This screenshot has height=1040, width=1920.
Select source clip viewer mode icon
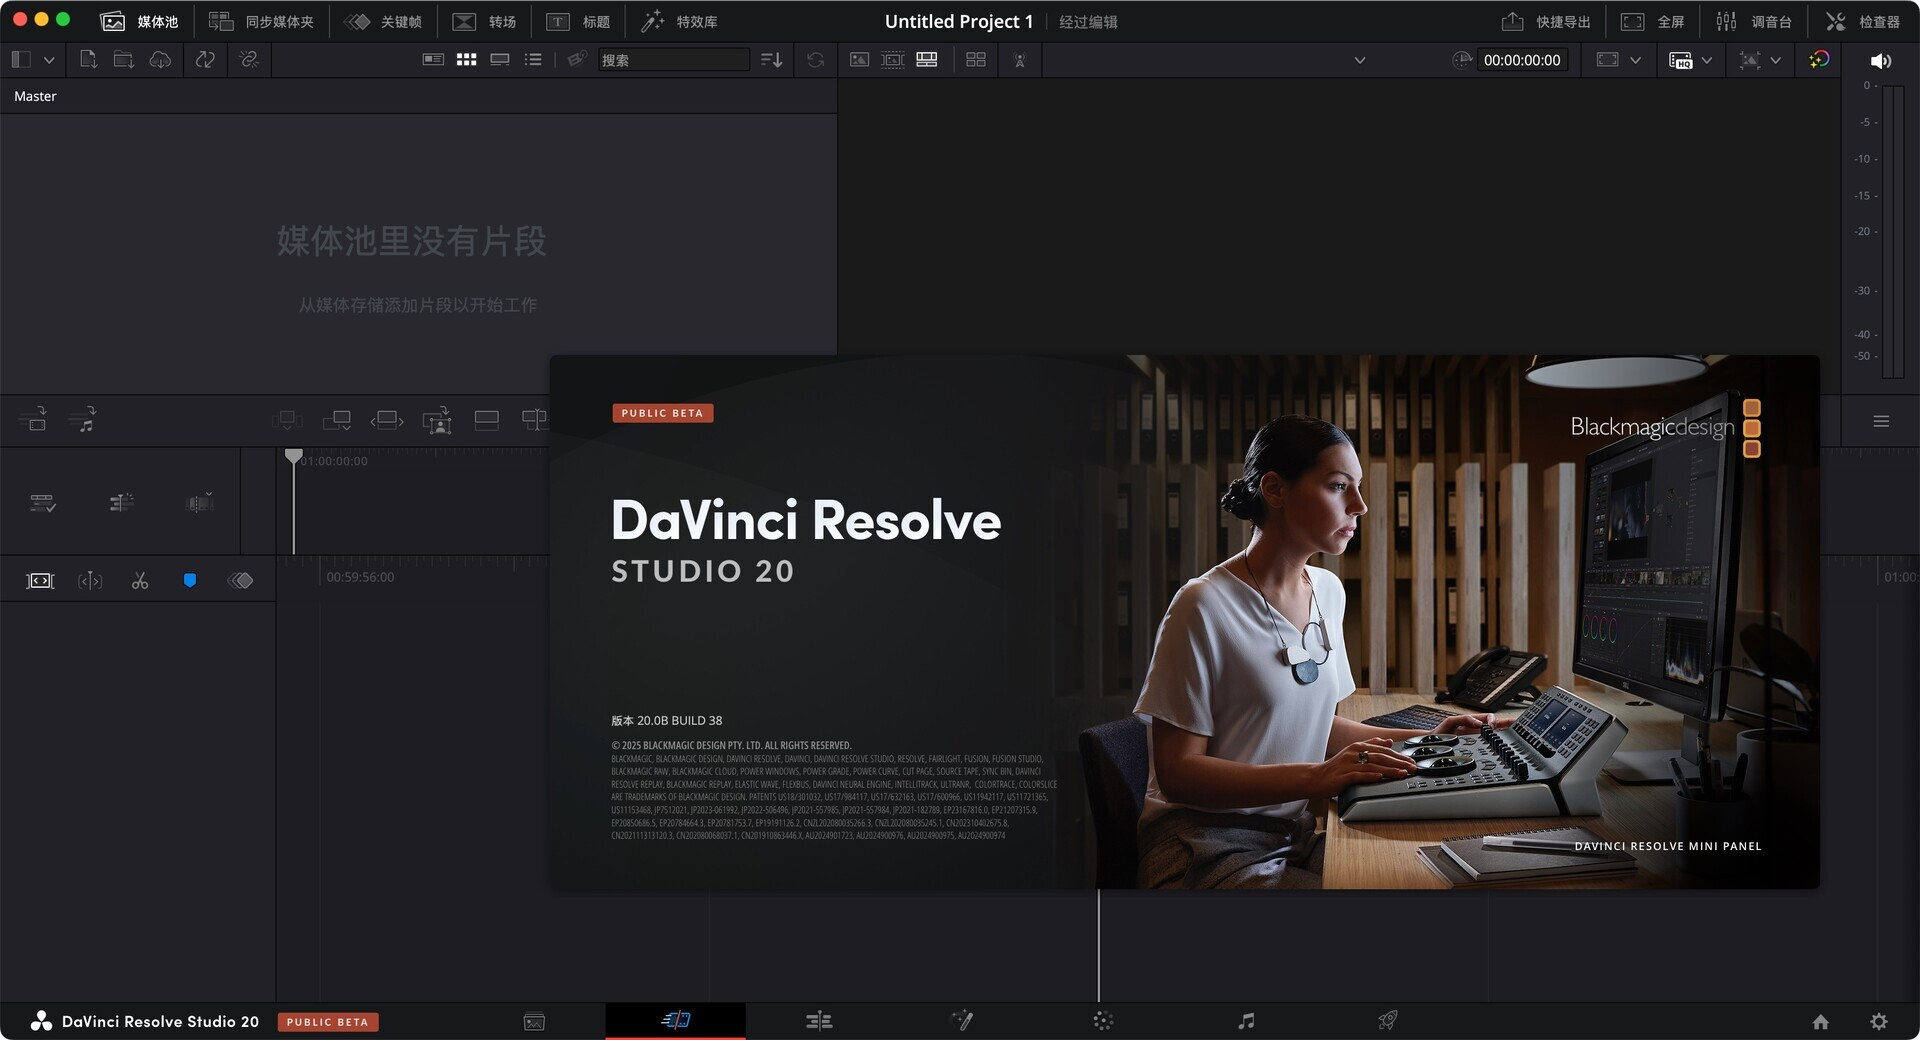point(859,60)
